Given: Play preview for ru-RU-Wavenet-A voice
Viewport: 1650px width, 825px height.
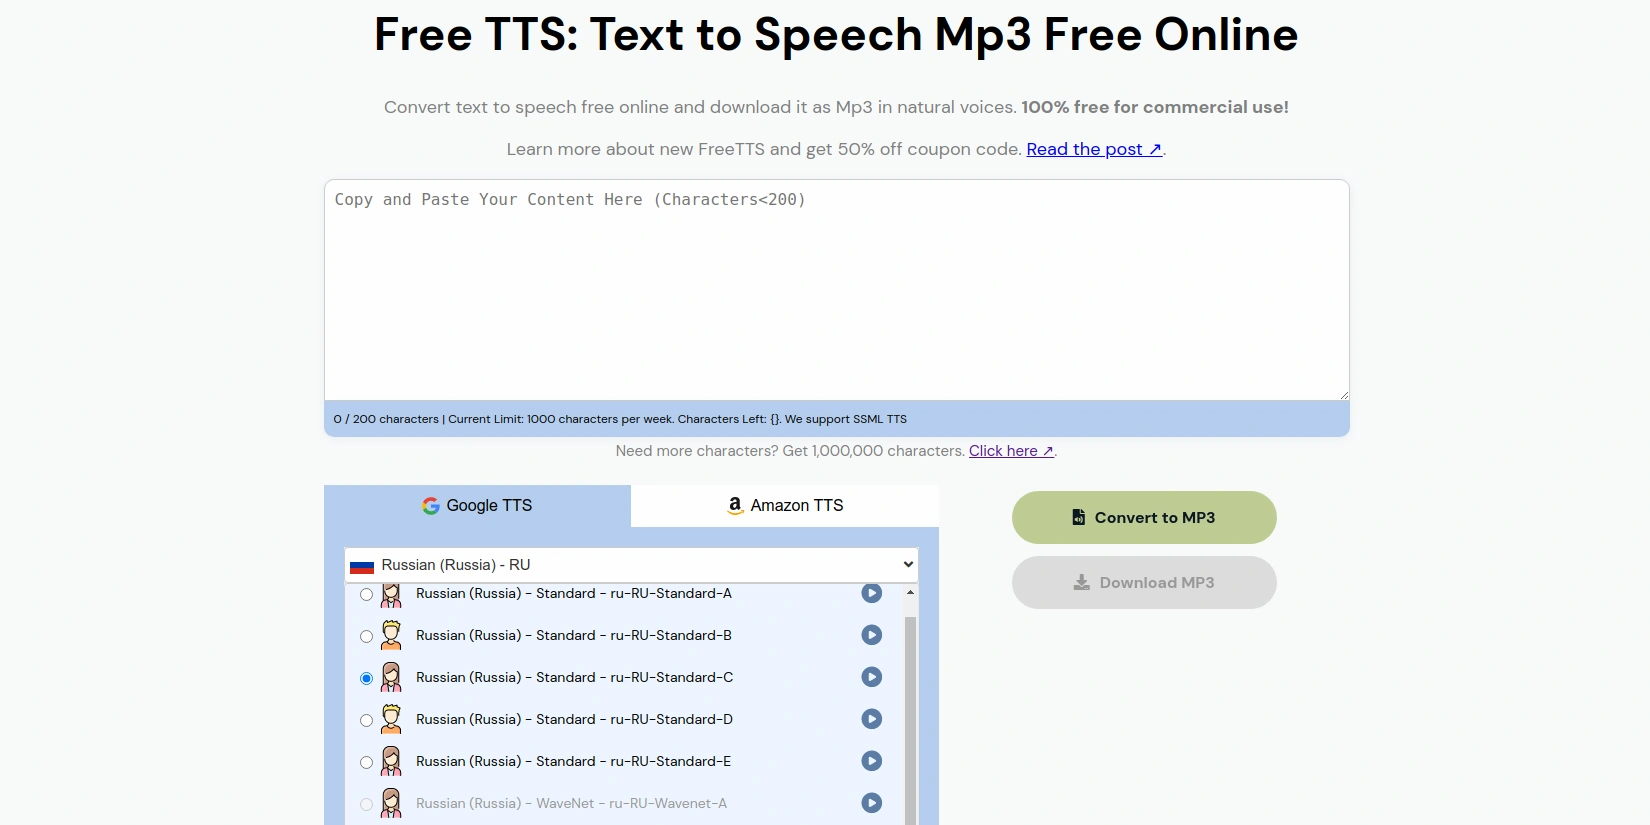Looking at the screenshot, I should click(x=872, y=803).
